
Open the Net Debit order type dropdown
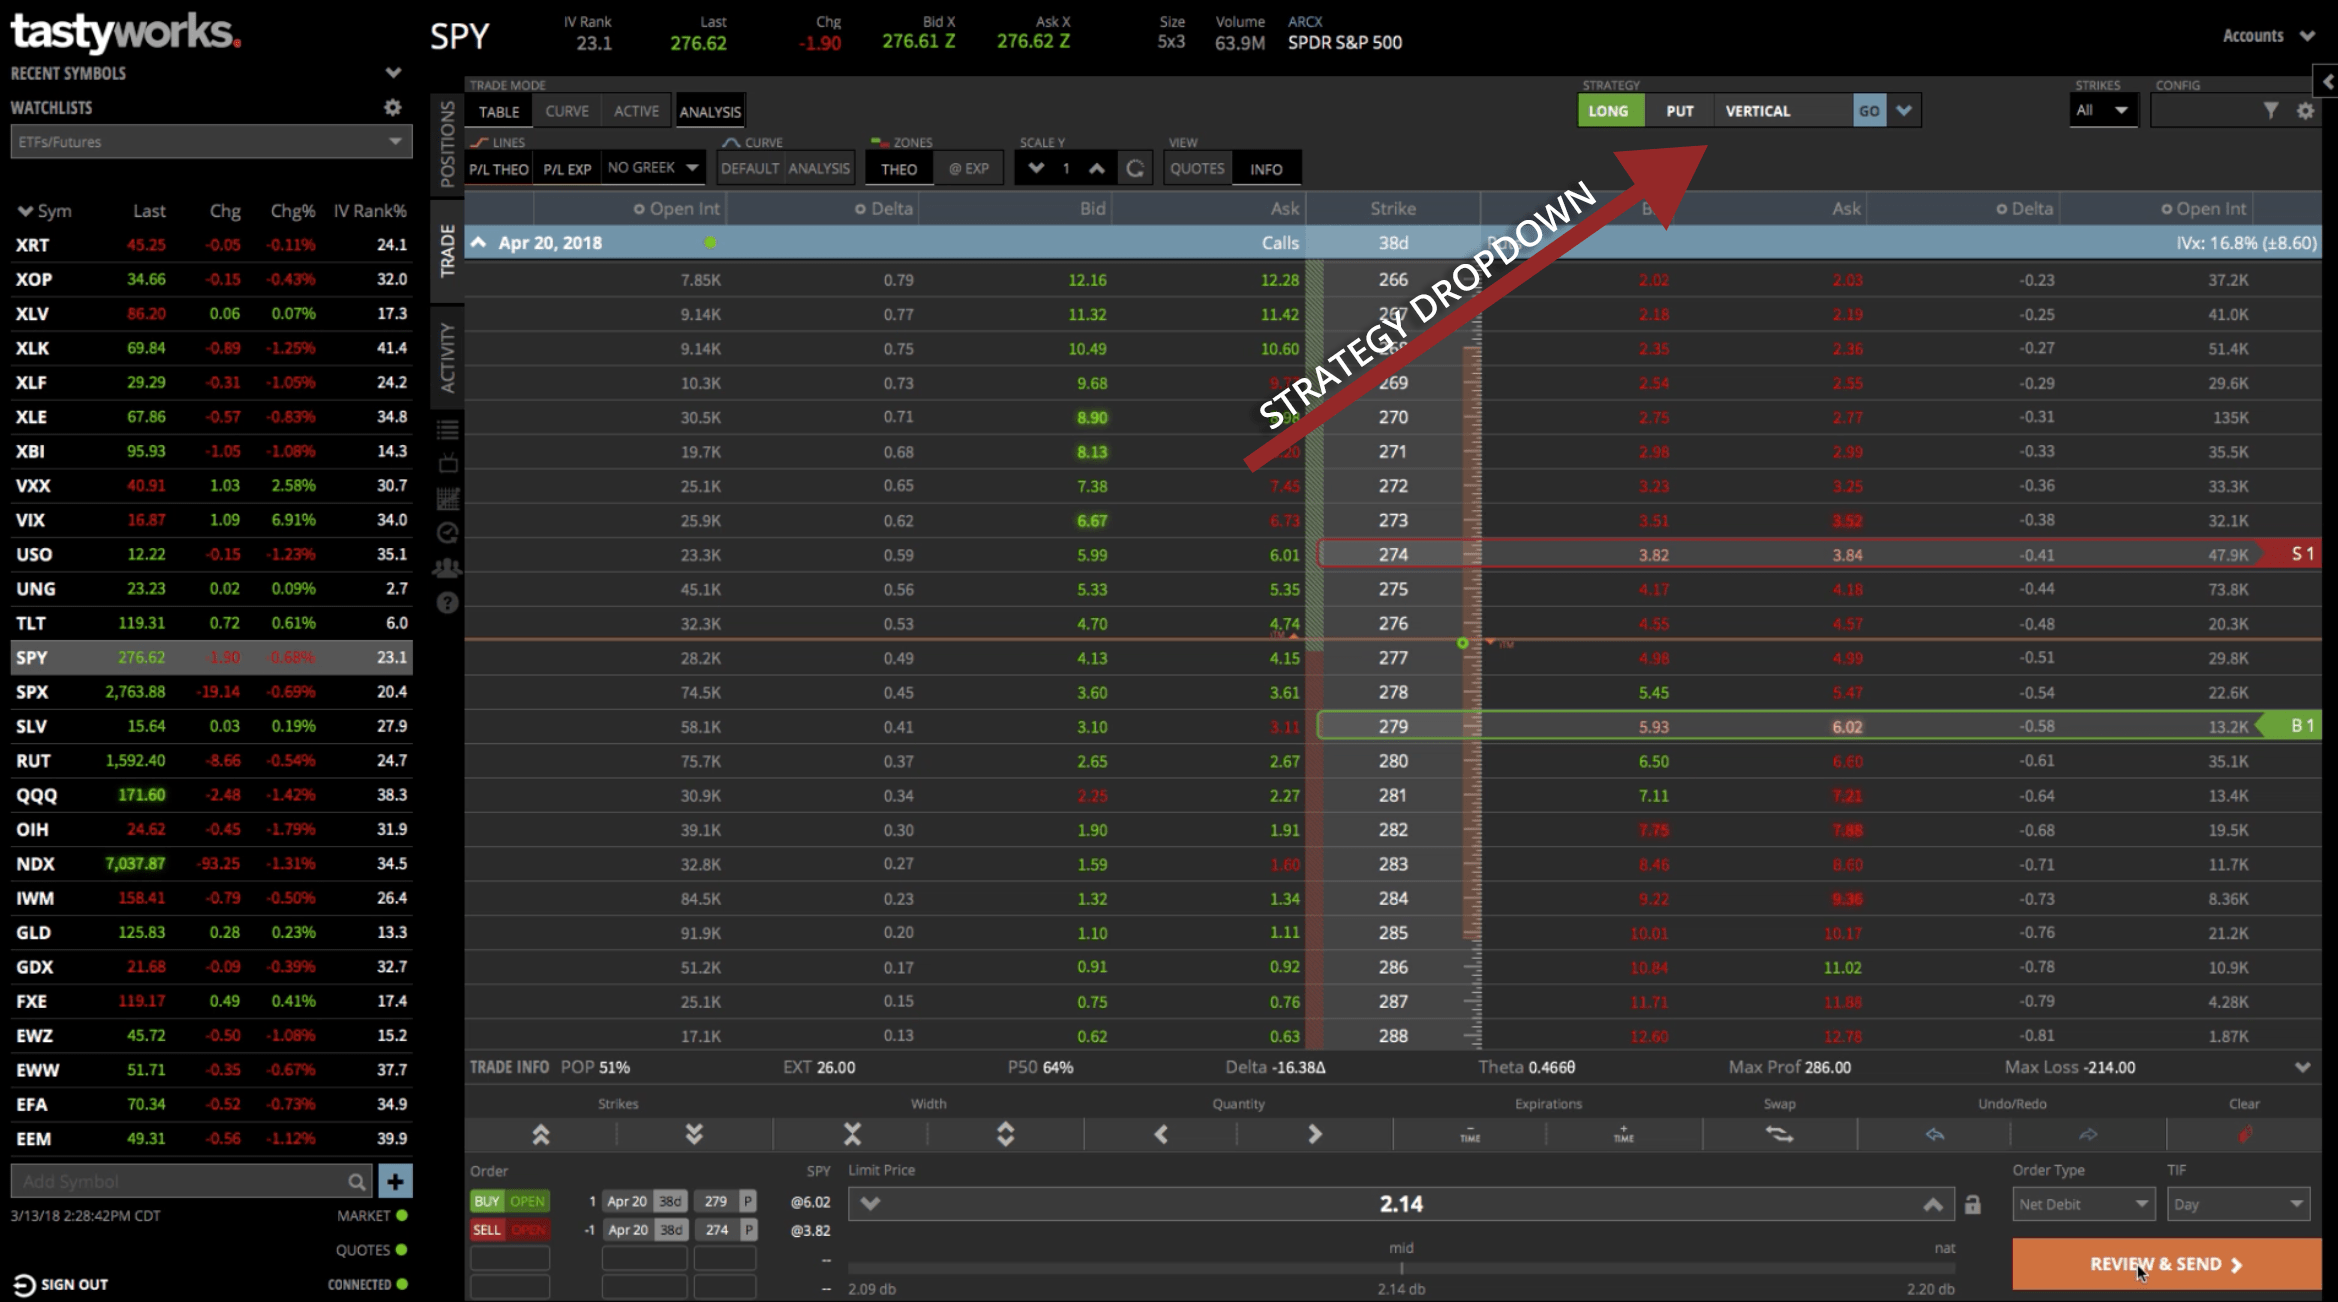point(2082,1204)
